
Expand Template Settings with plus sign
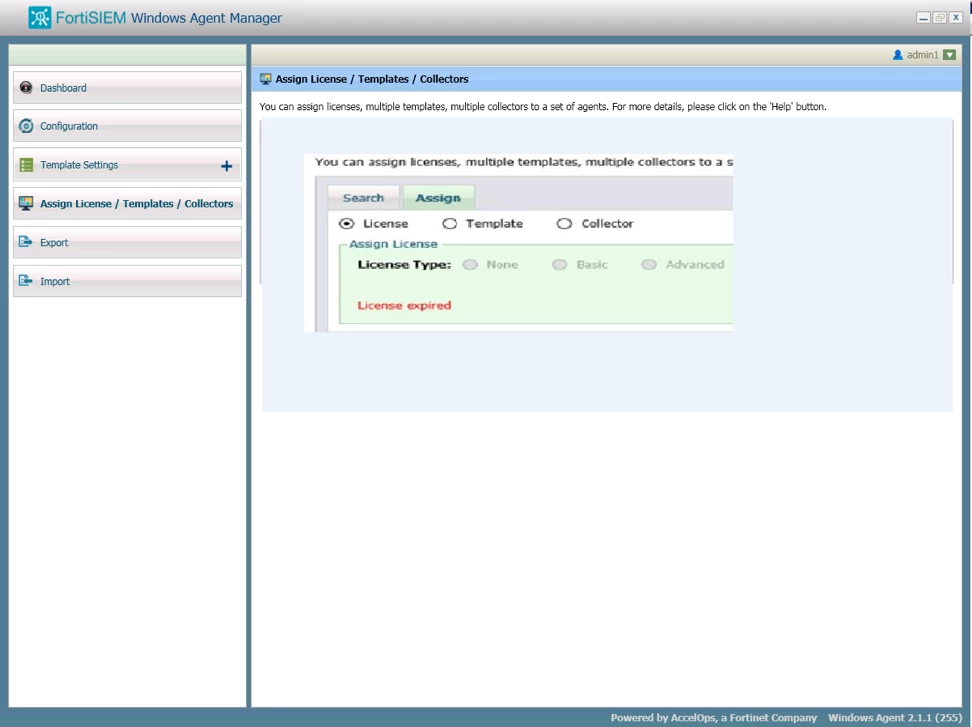(226, 165)
